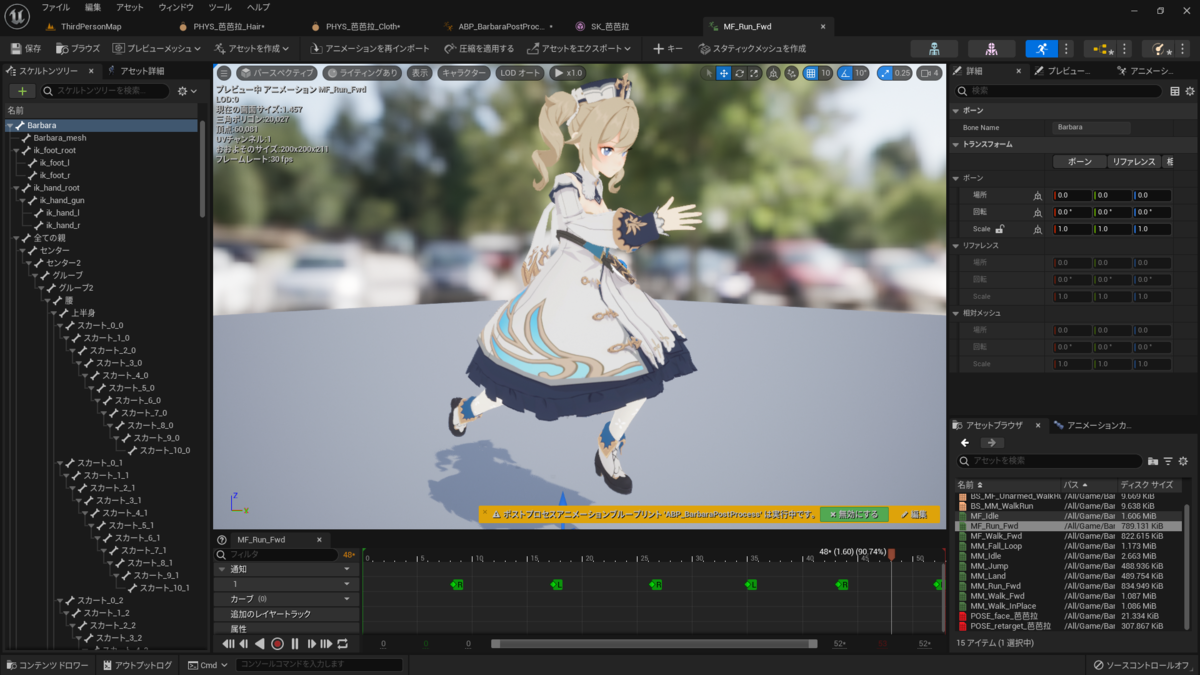
Task: Collapse the Barbara root bone node
Action: pyautogui.click(x=9, y=126)
